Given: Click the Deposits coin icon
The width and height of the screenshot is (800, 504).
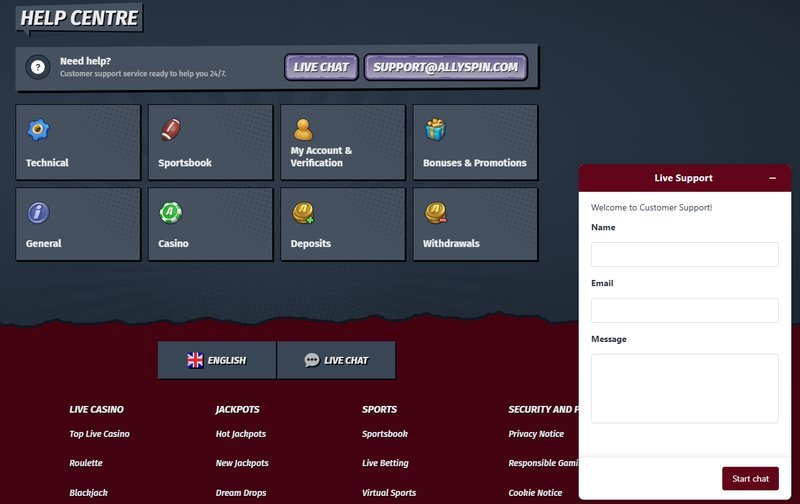Looking at the screenshot, I should click(303, 213).
